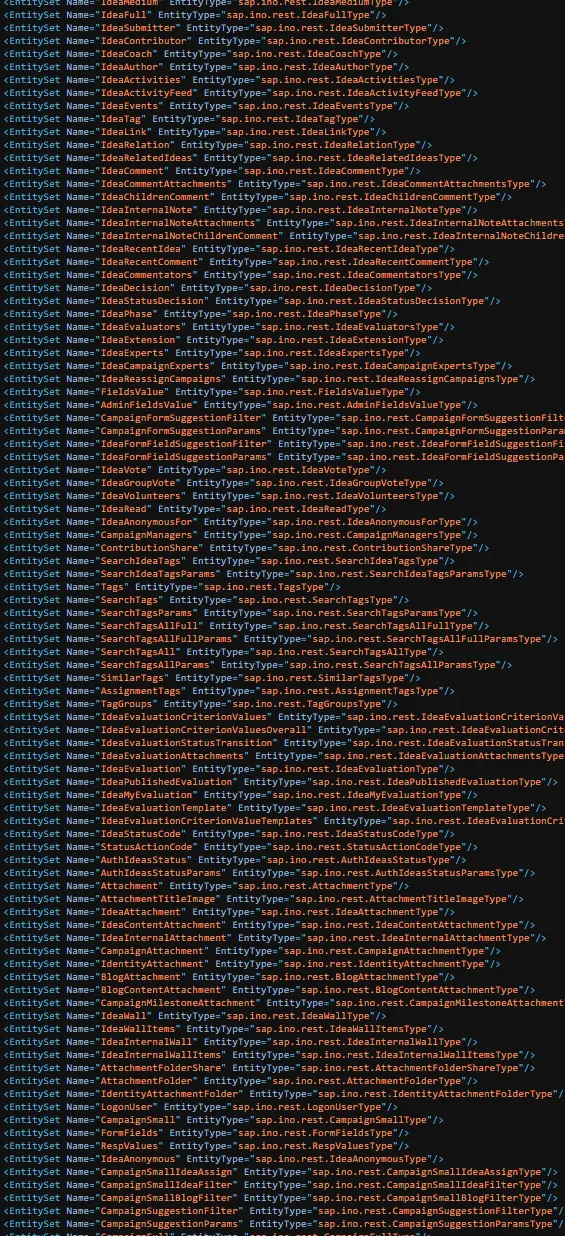Place cursor on "ContributionShare" Name value
This screenshot has width=565, height=1236.
point(150,548)
